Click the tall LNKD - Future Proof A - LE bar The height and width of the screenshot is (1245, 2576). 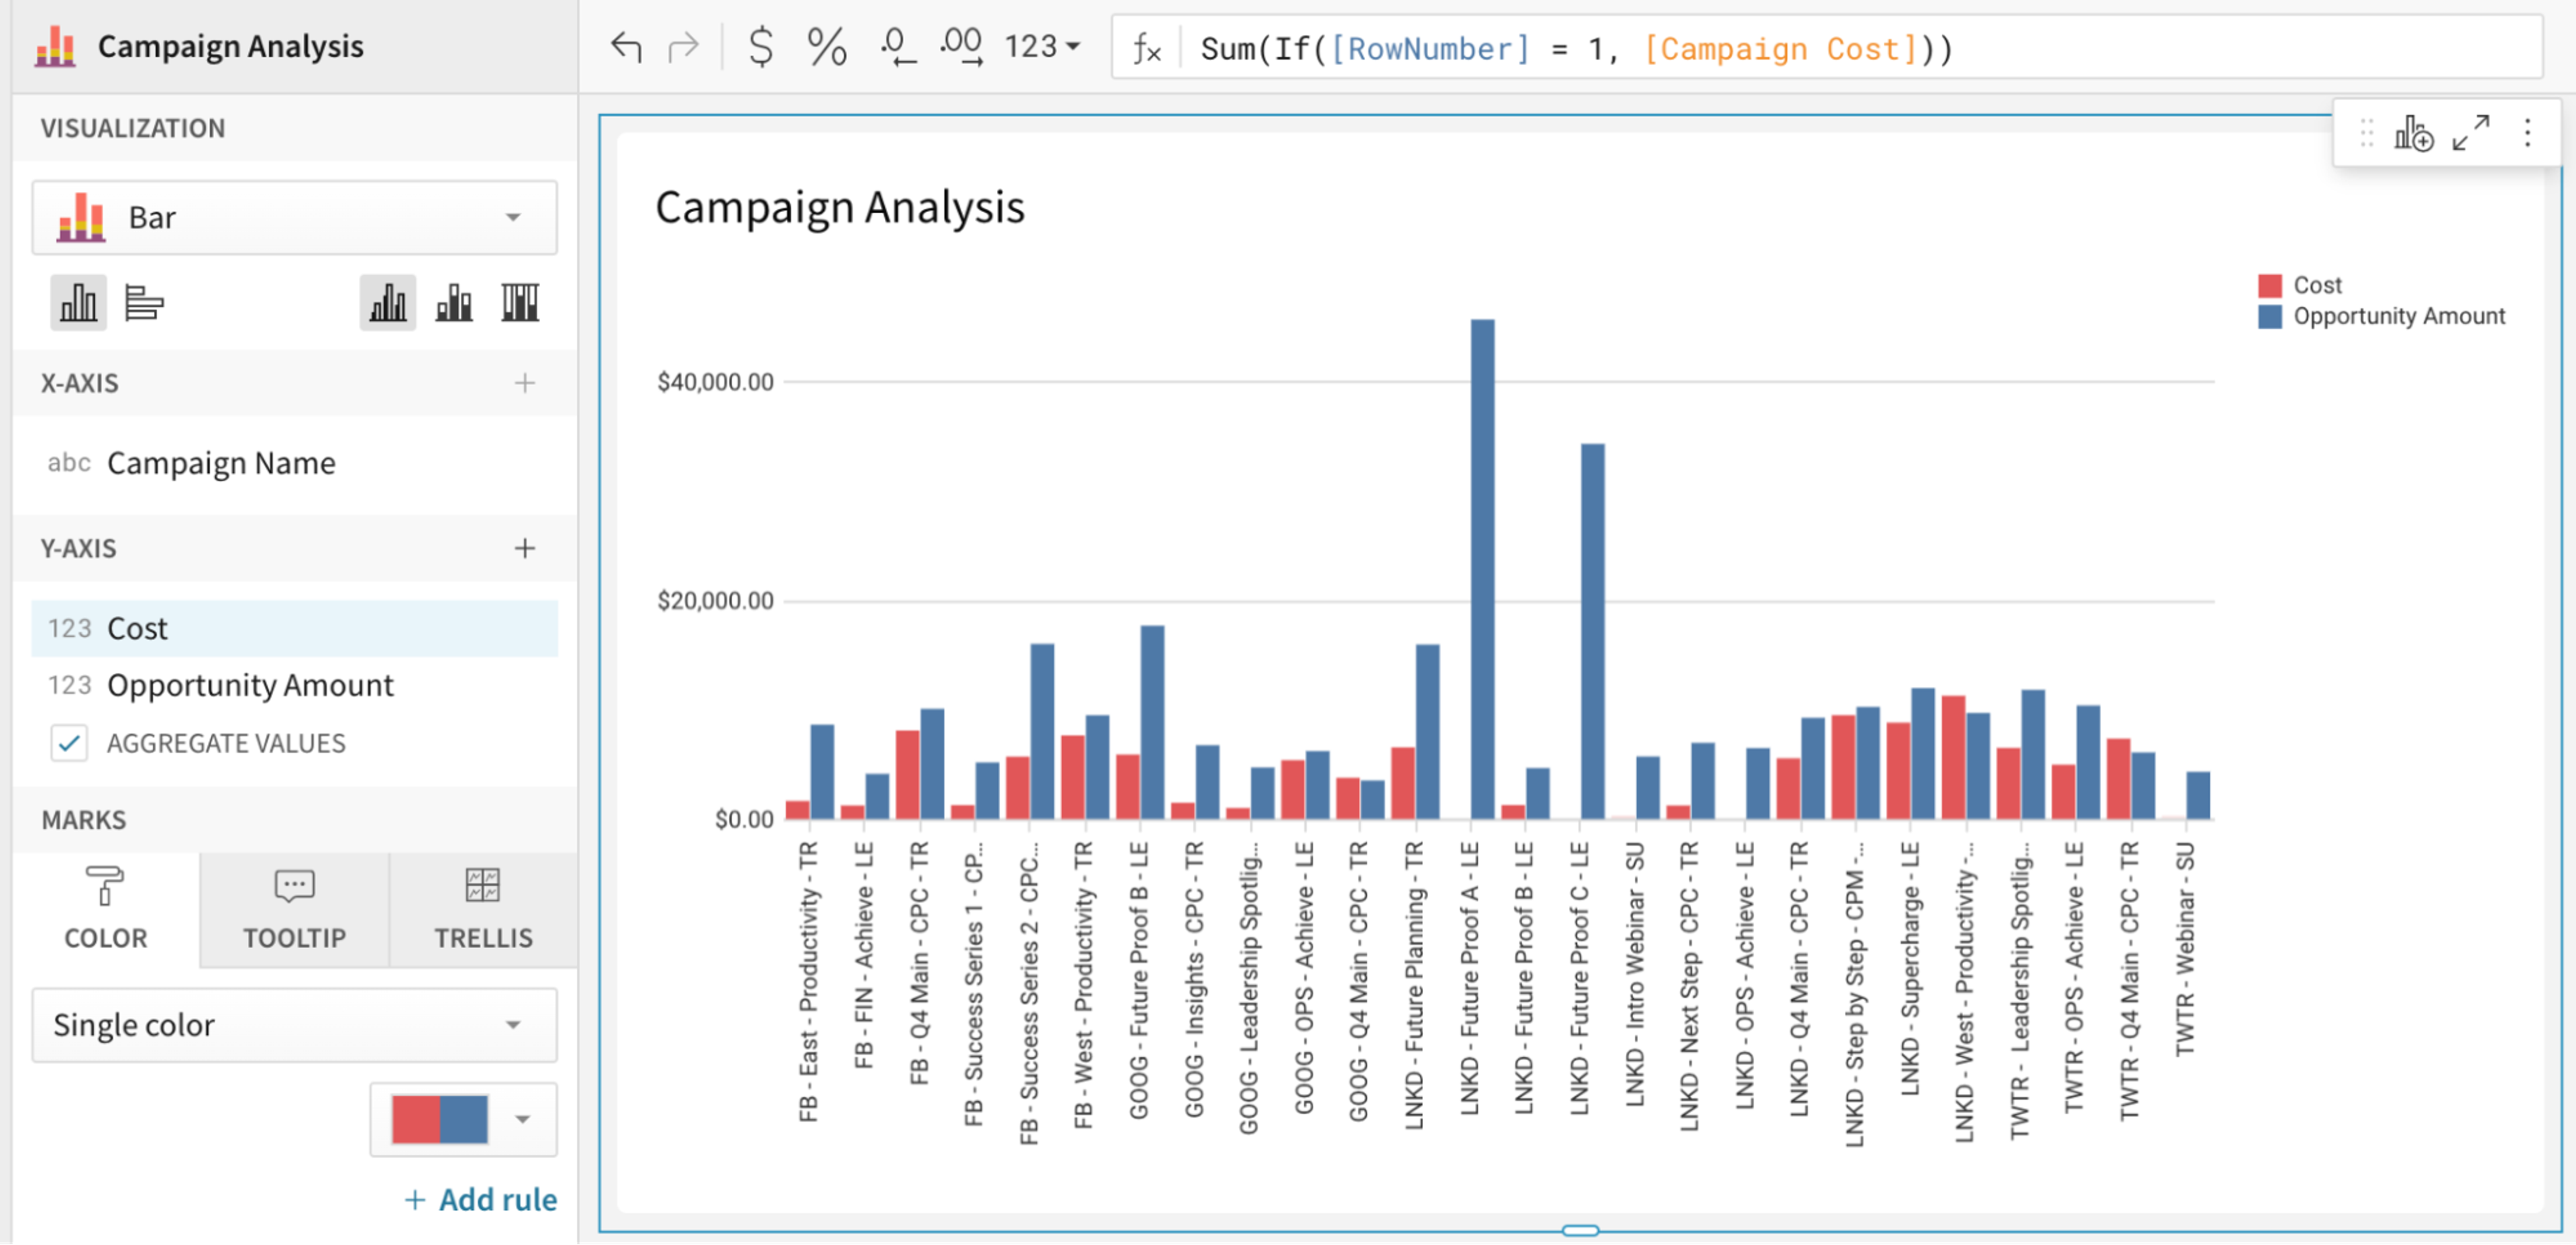click(1483, 569)
